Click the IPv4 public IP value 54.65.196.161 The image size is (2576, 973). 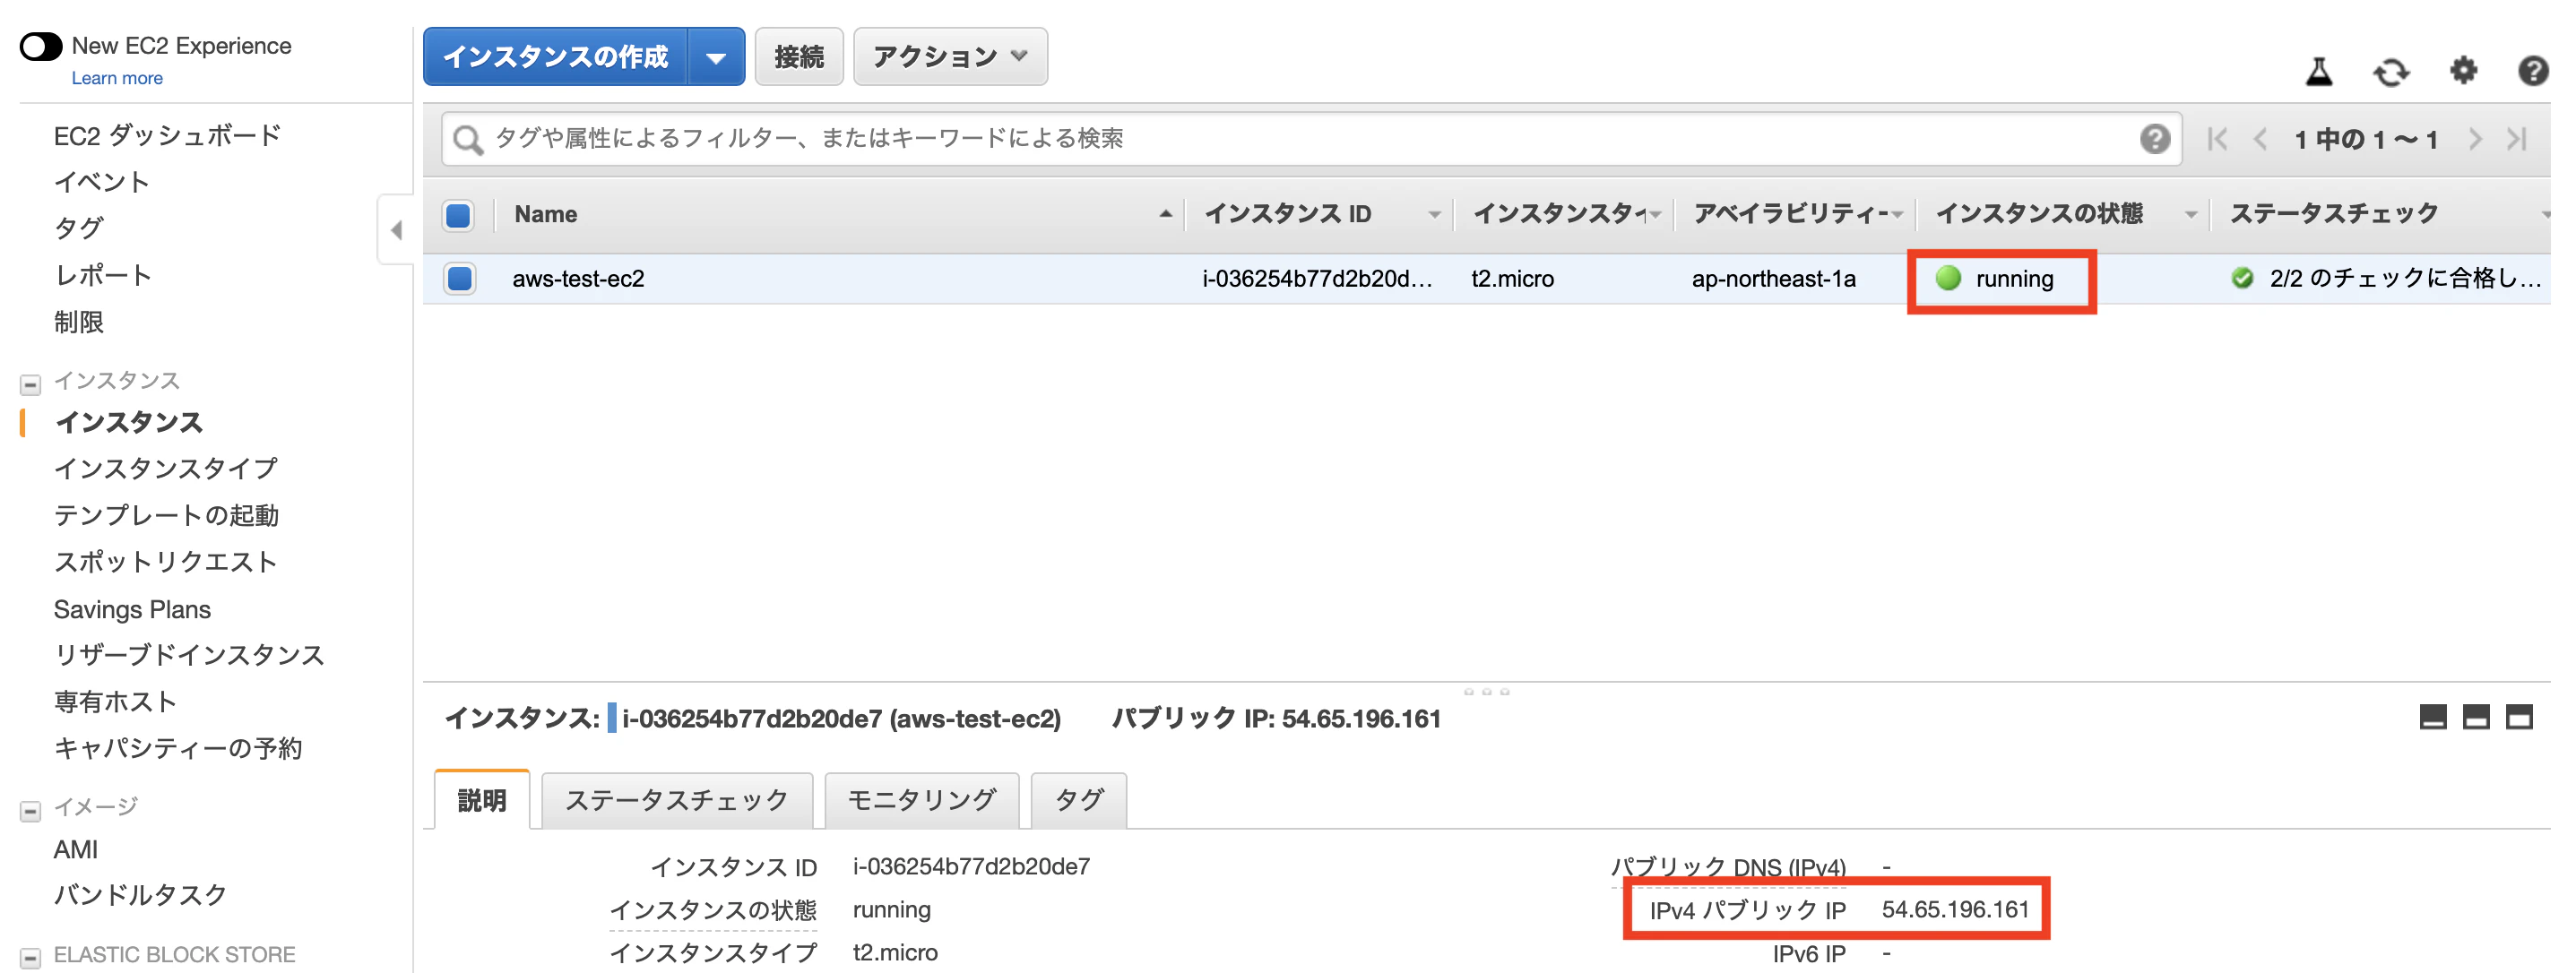[x=1955, y=909]
